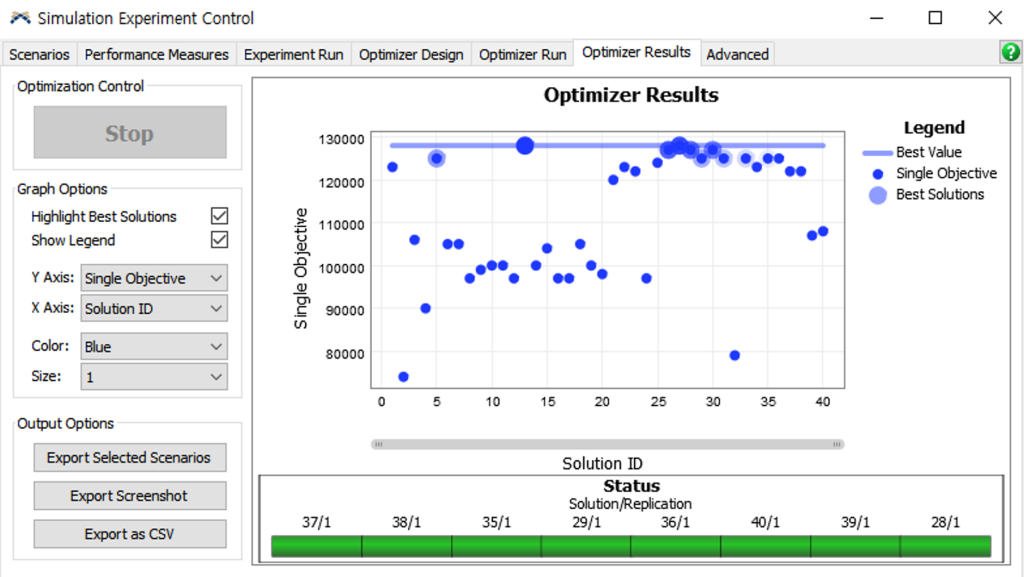This screenshot has height=577, width=1024.
Task: Click the 35/1 status progress segment
Action: pyautogui.click(x=496, y=546)
